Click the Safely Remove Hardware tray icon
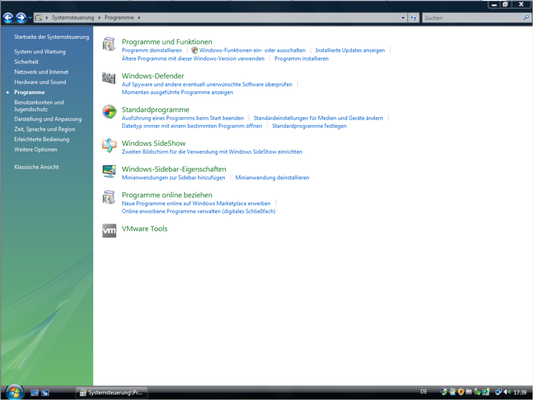533x400 pixels. (478, 392)
